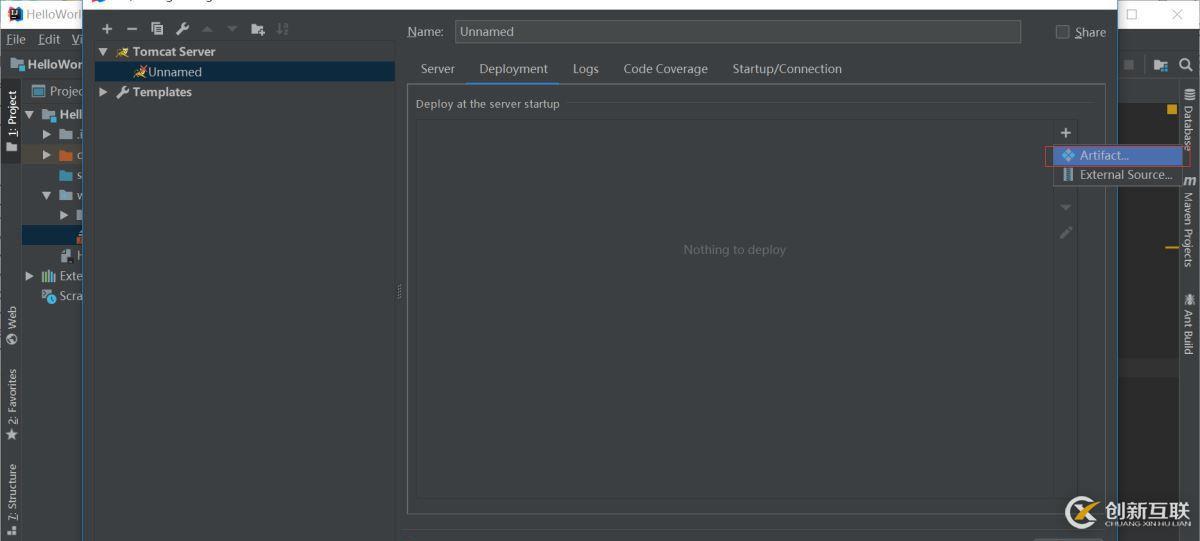
Task: Select the Unnamed Tomcat configuration
Action: pyautogui.click(x=245, y=72)
